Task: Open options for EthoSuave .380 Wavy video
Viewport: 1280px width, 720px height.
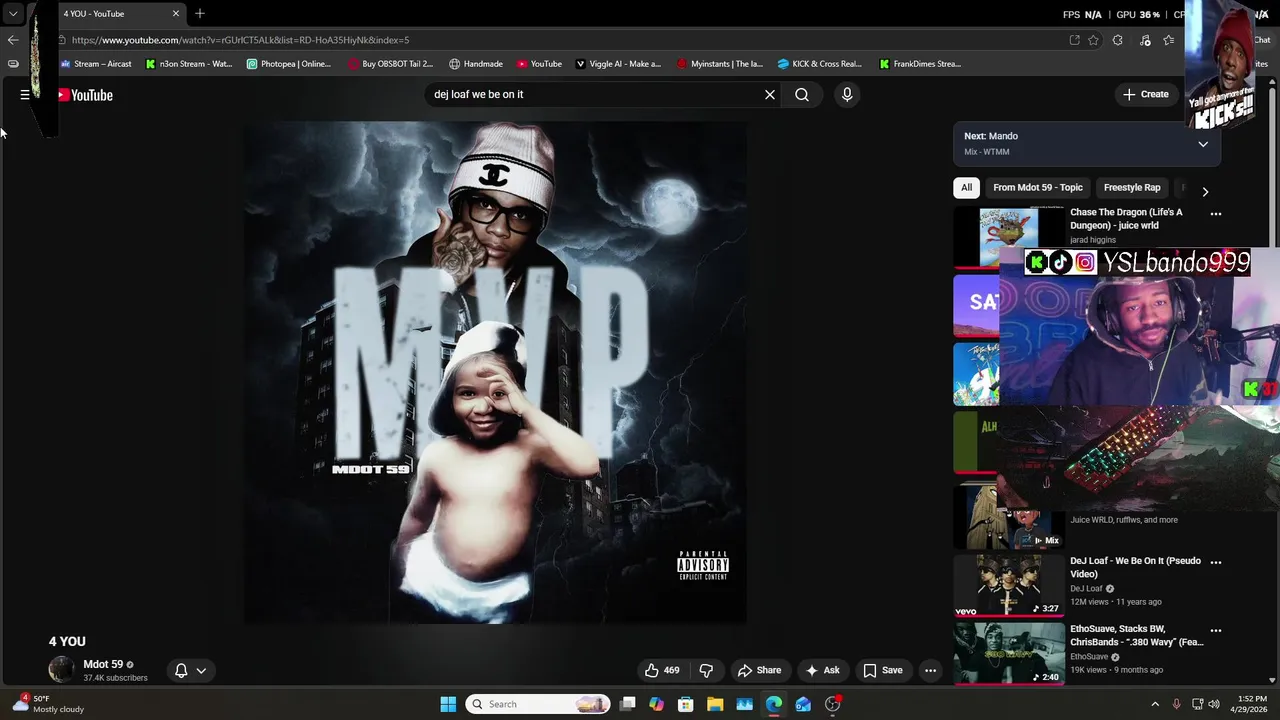Action: click(x=1216, y=630)
